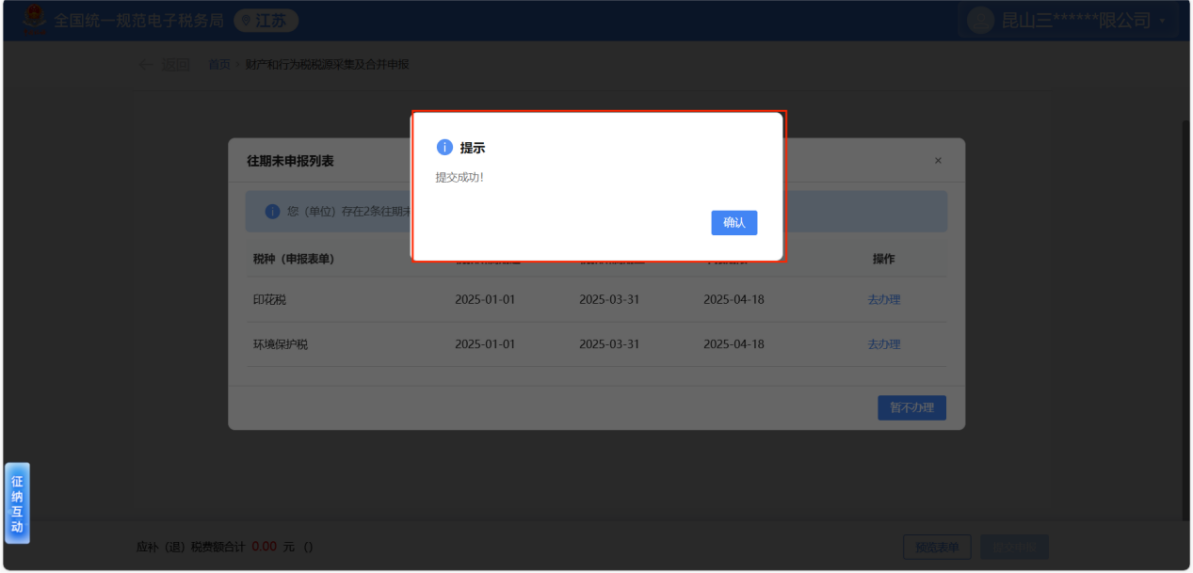This screenshot has width=1193, height=573.
Task: Close the 往期未申报列表 panel with X
Action: pyautogui.click(x=937, y=161)
